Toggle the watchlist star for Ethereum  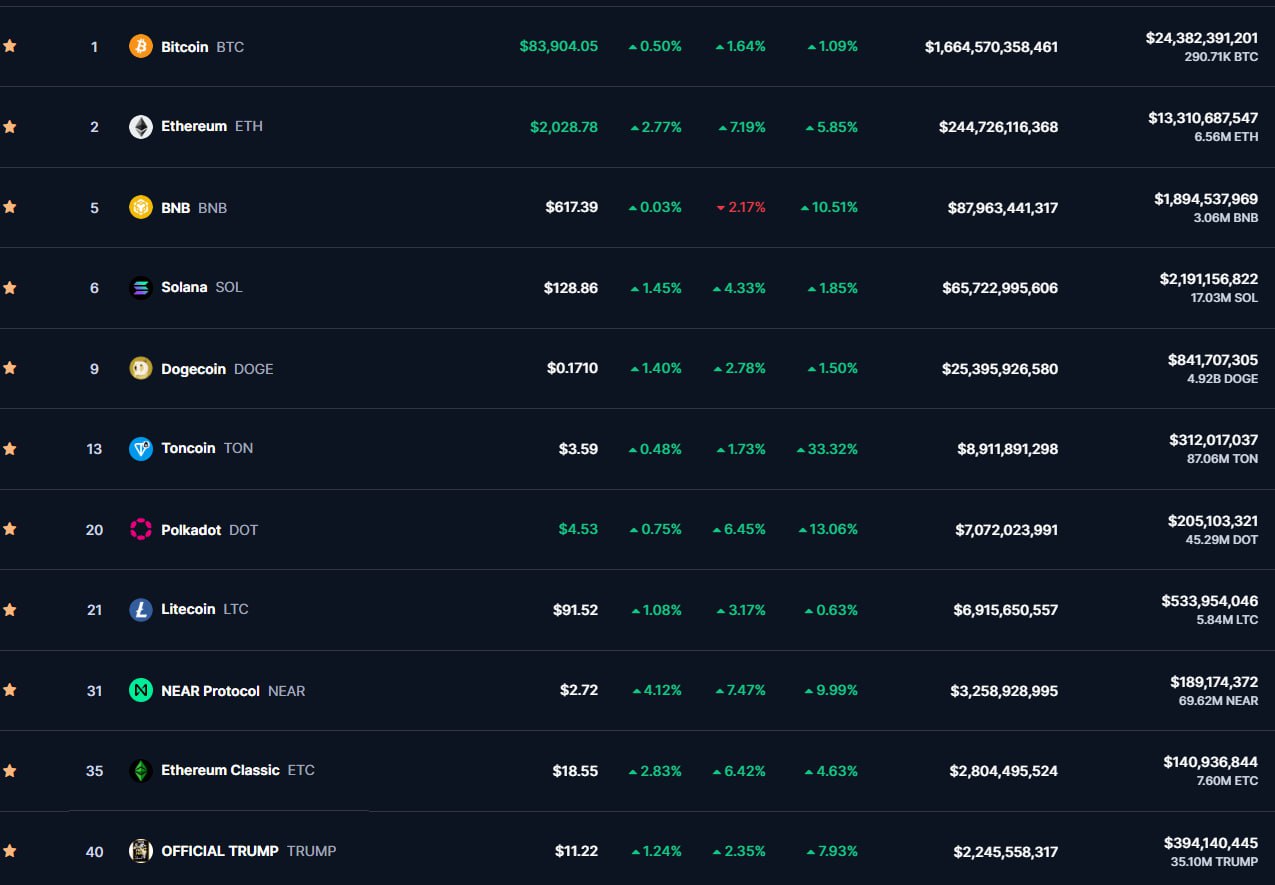(10, 126)
